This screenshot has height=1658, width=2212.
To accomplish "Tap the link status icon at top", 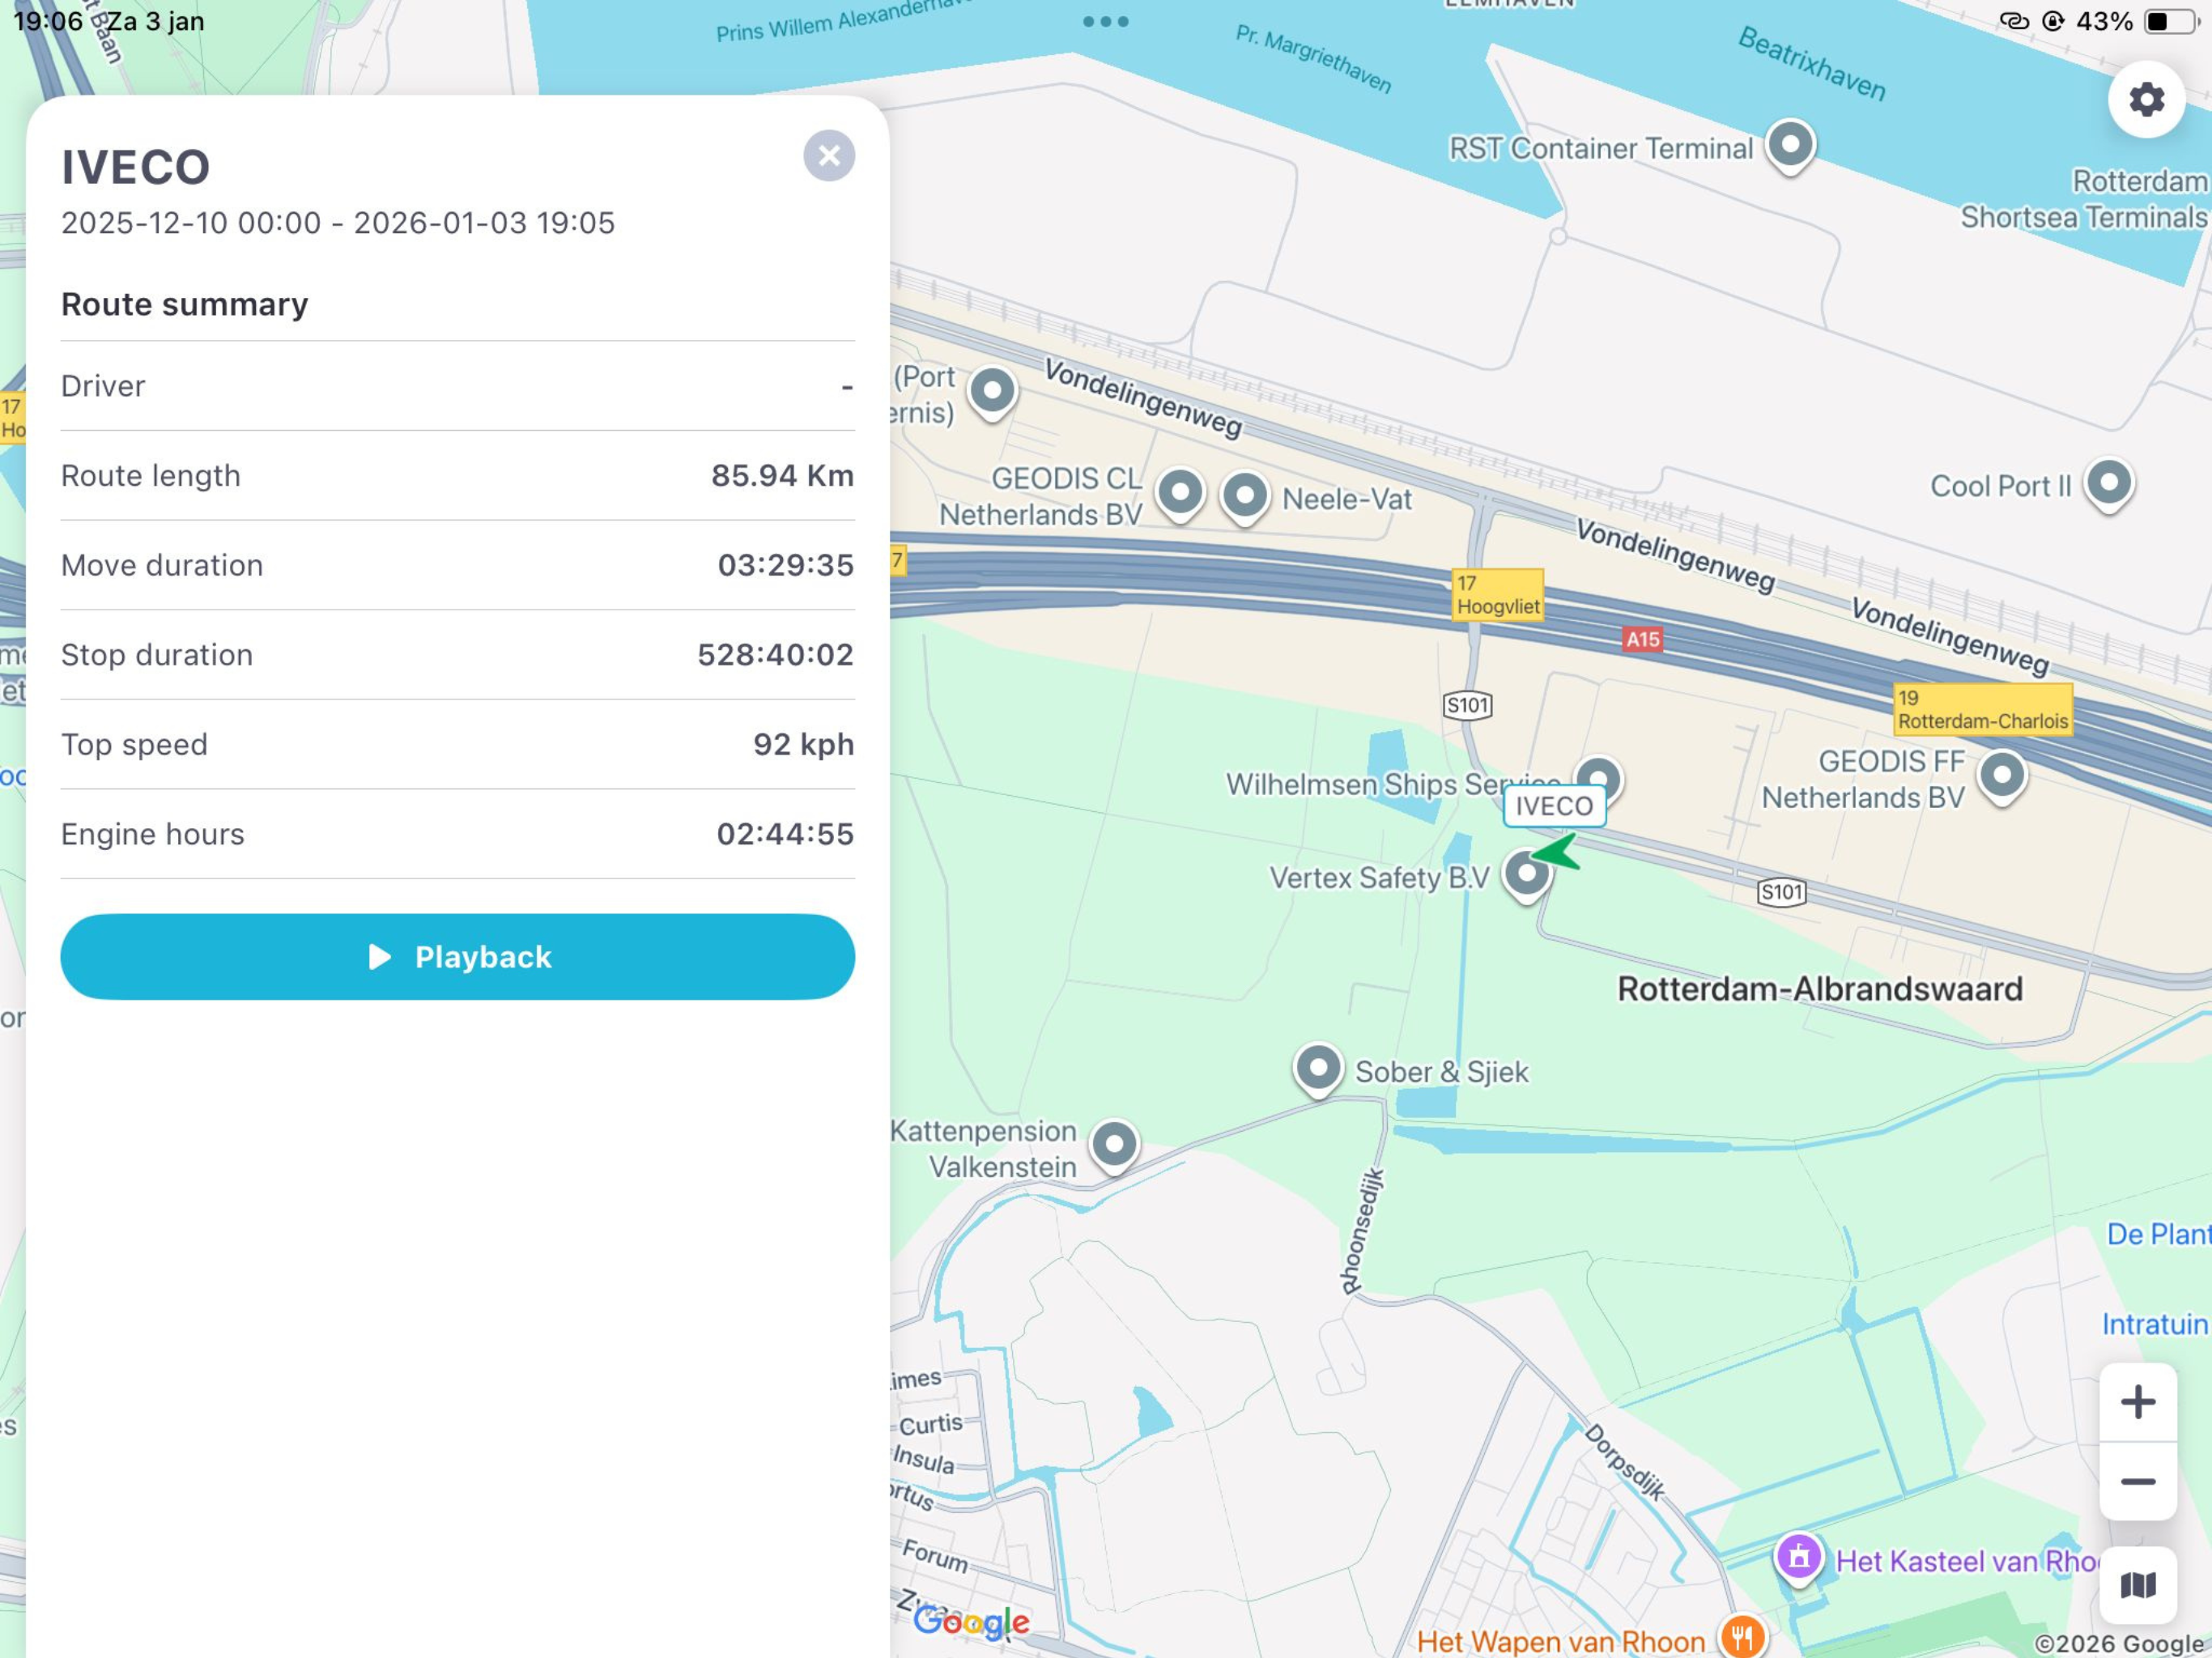I will point(2013,21).
